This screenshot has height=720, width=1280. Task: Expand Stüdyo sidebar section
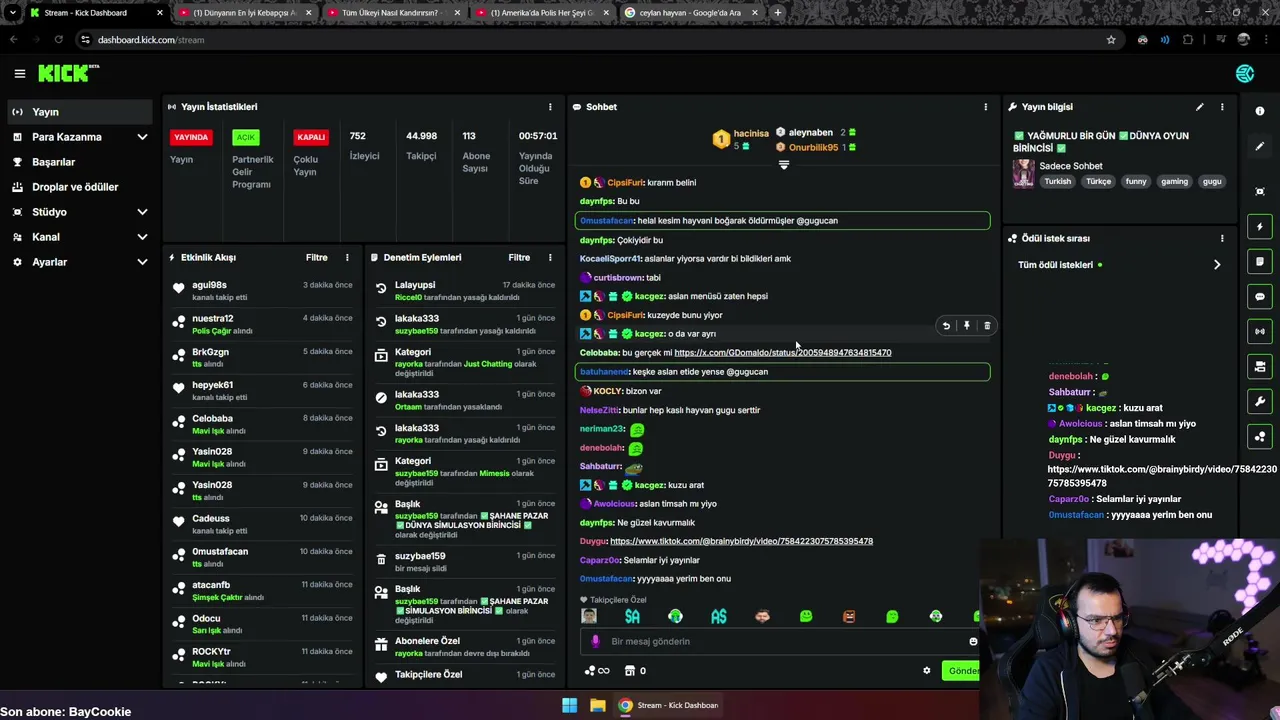click(x=142, y=212)
